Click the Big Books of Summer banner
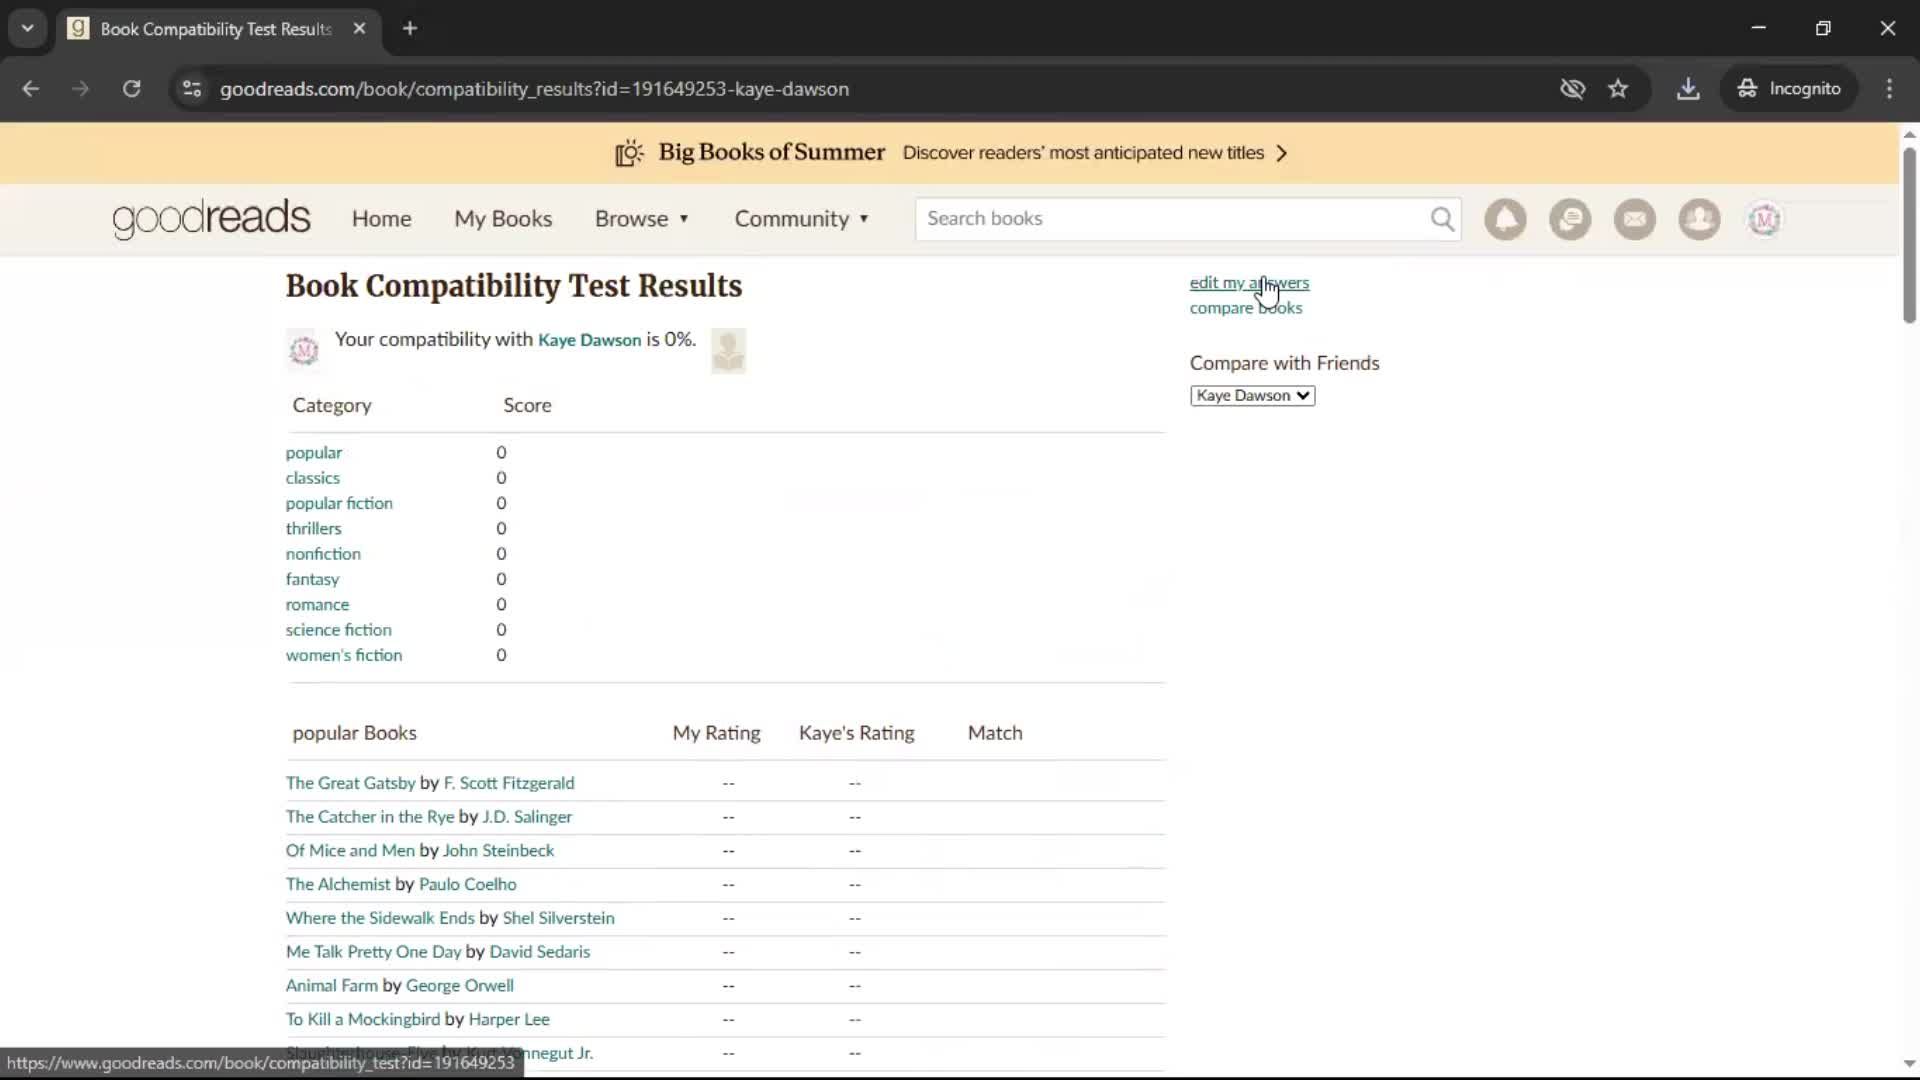This screenshot has width=1920, height=1080. click(x=950, y=153)
